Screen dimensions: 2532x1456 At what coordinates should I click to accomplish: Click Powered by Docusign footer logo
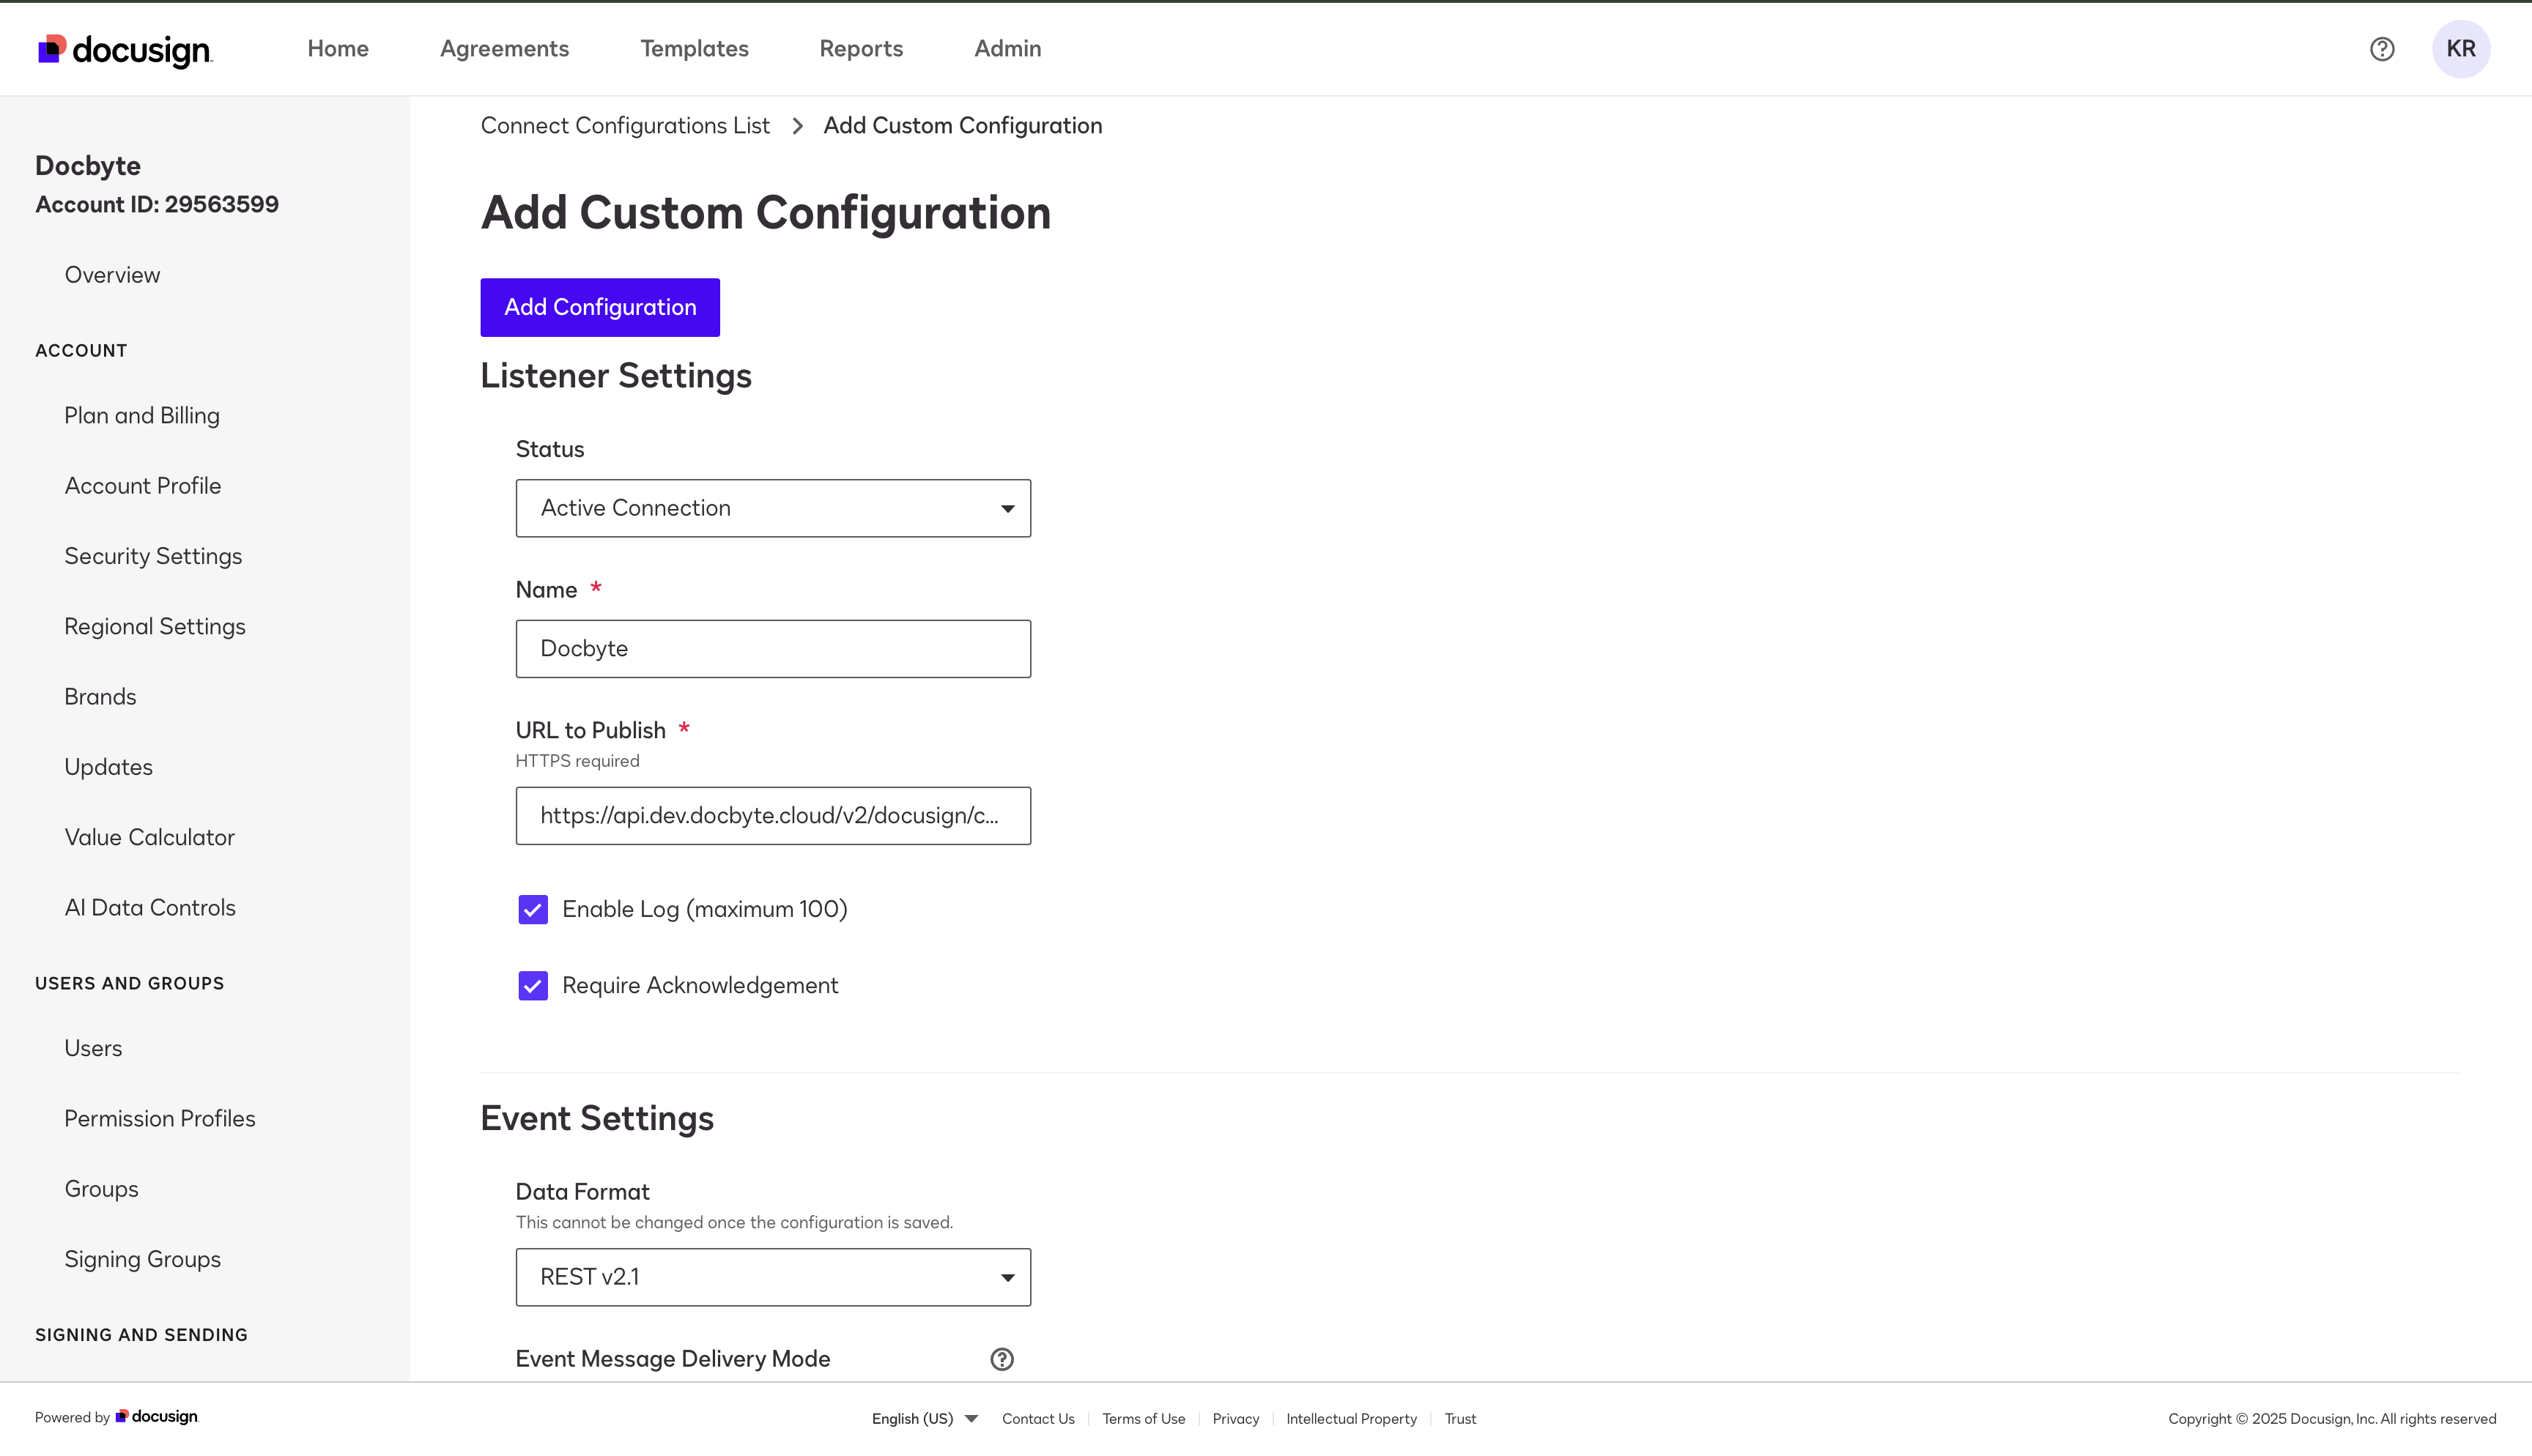pyautogui.click(x=158, y=1417)
